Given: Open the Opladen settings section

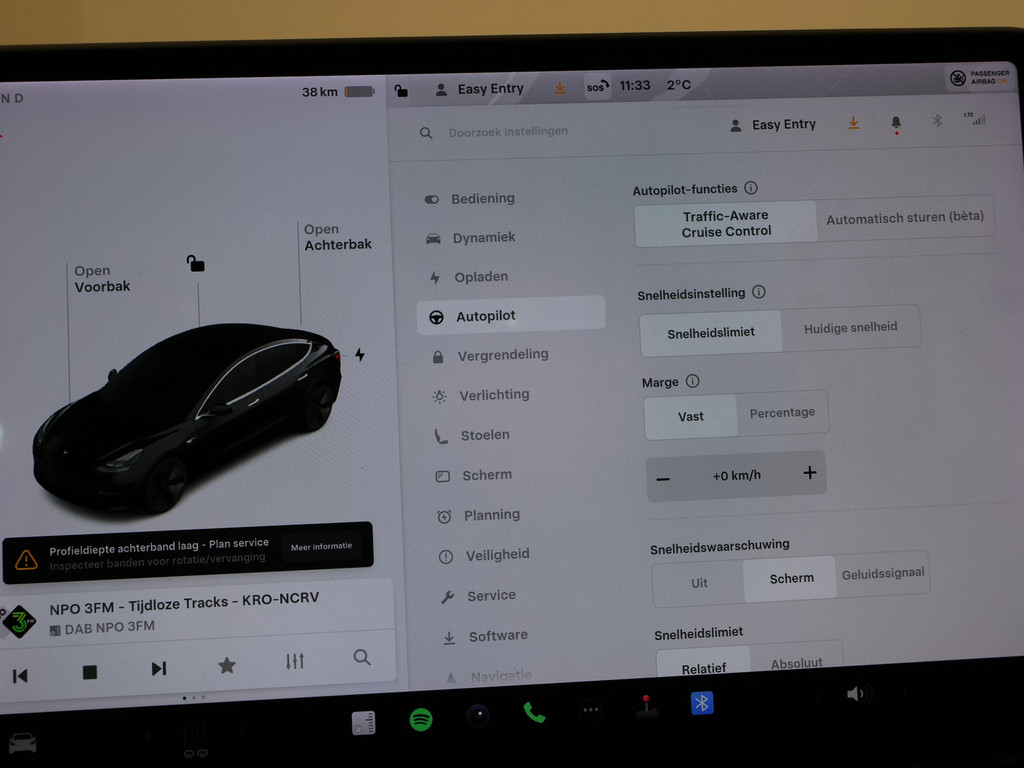Looking at the screenshot, I should 481,277.
